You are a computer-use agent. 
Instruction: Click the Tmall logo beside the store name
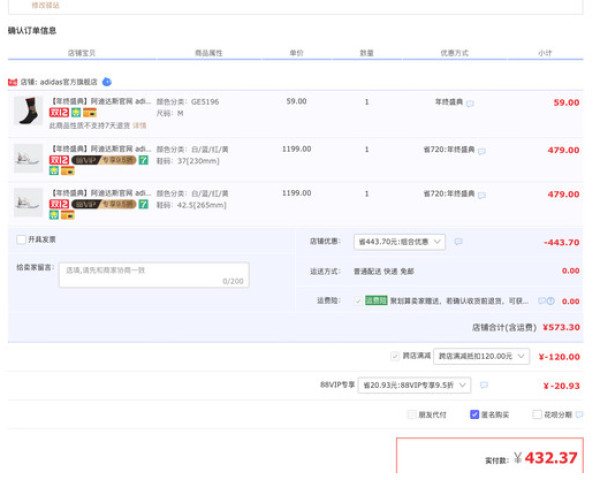pos(13,82)
